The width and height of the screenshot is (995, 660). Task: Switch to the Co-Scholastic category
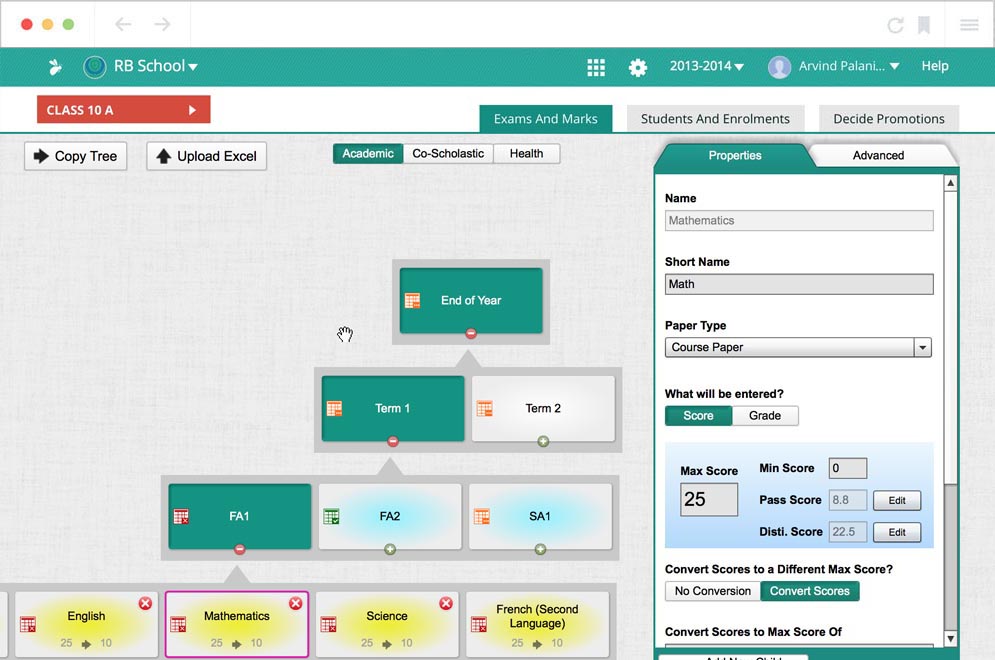(x=448, y=154)
